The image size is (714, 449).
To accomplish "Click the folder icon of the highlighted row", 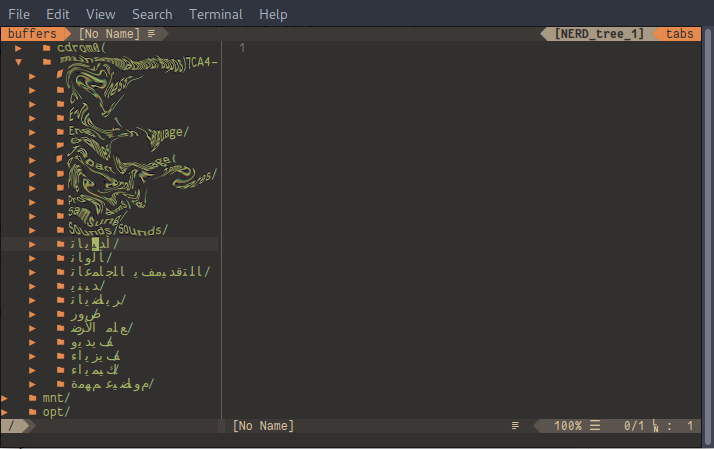I will coord(61,244).
